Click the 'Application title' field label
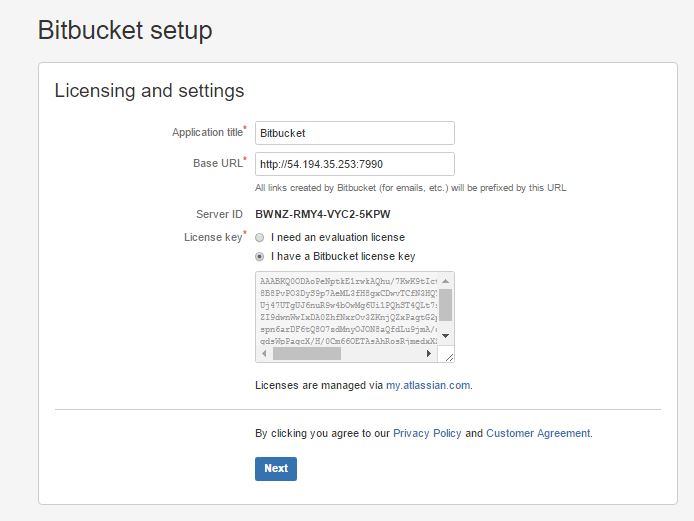The height and width of the screenshot is (521, 694). tap(207, 133)
